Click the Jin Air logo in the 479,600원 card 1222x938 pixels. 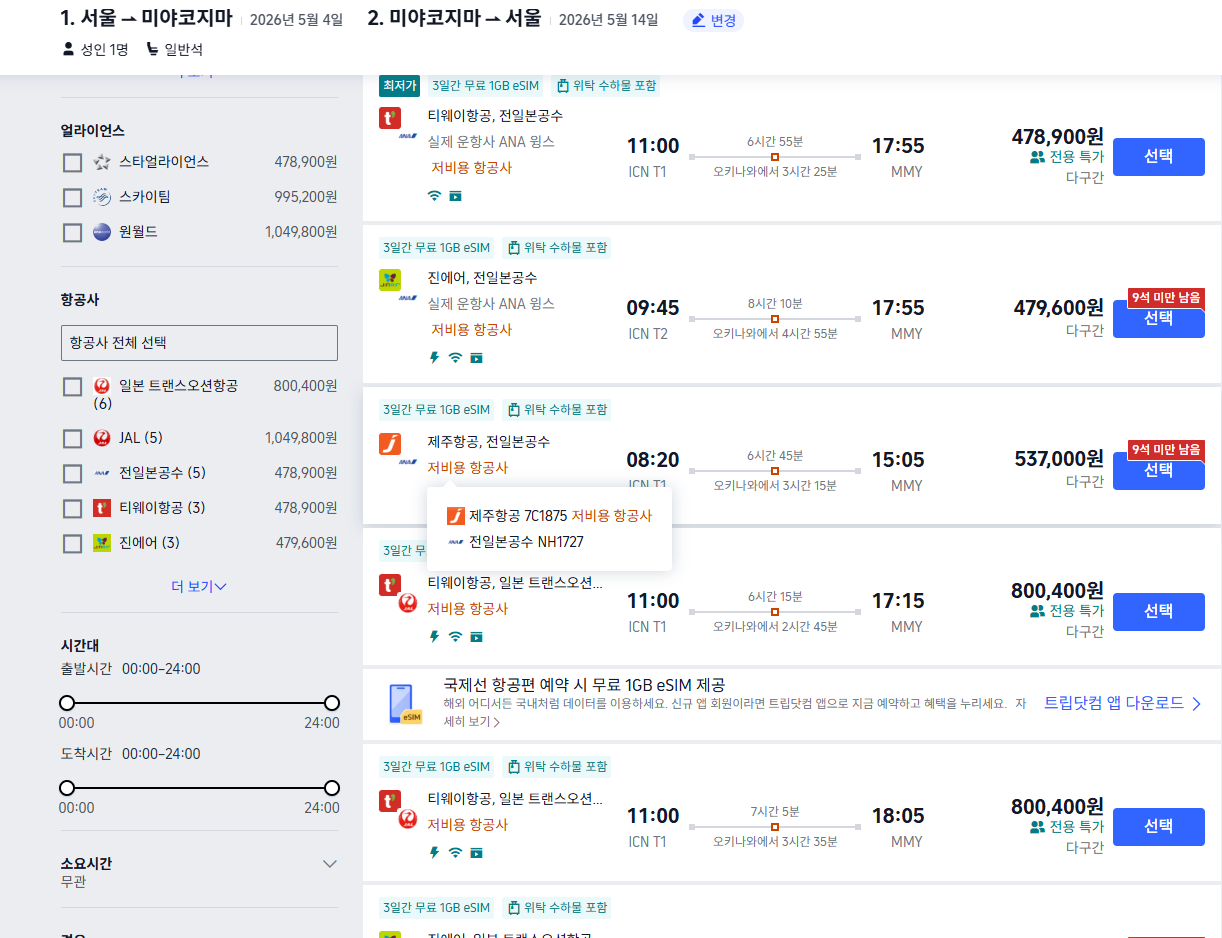tap(390, 280)
